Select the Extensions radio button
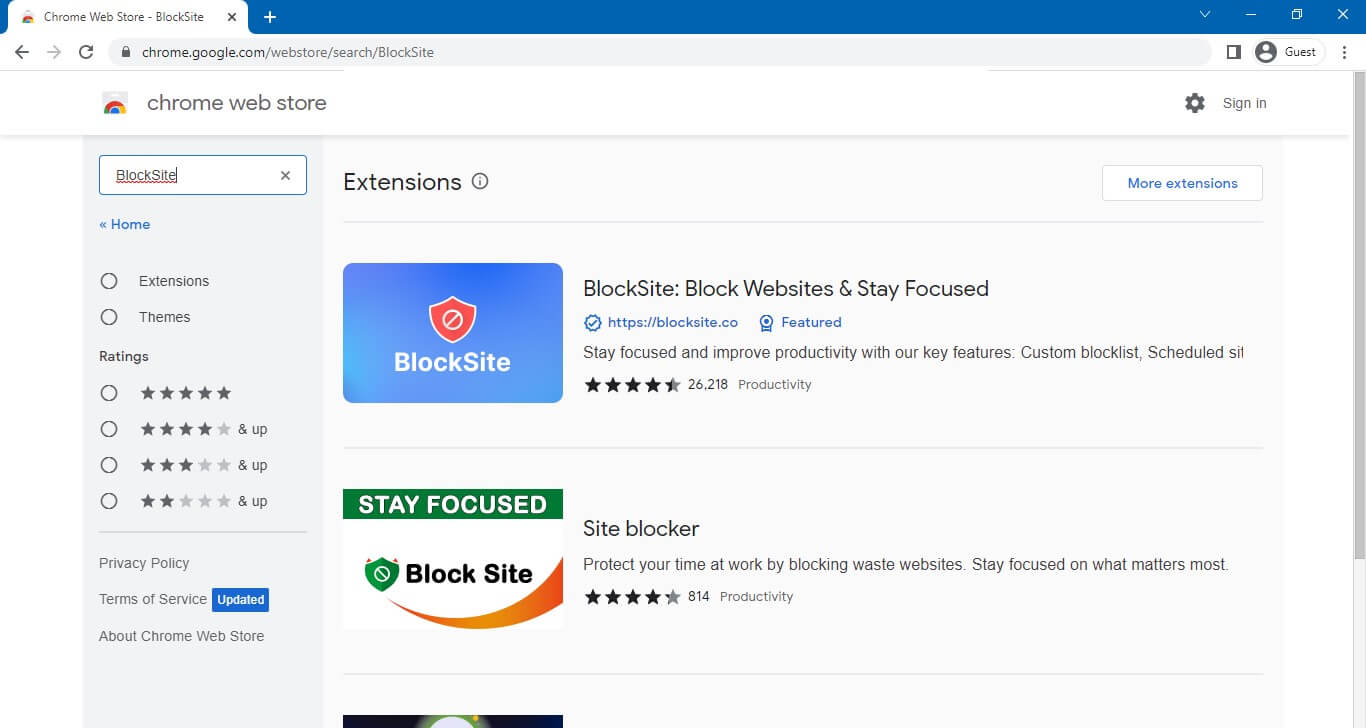The height and width of the screenshot is (728, 1366). point(109,281)
